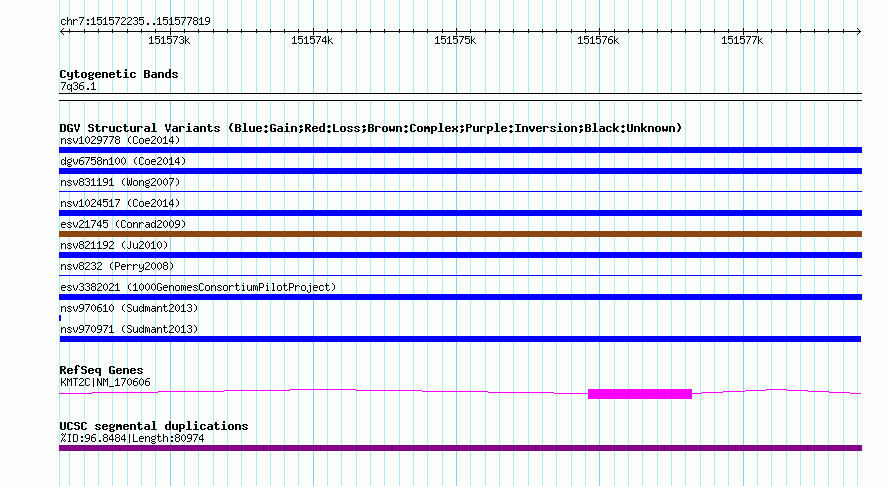This screenshot has width=890, height=486.
Task: Click the 151573k ruler tick label
Action: coord(169,40)
